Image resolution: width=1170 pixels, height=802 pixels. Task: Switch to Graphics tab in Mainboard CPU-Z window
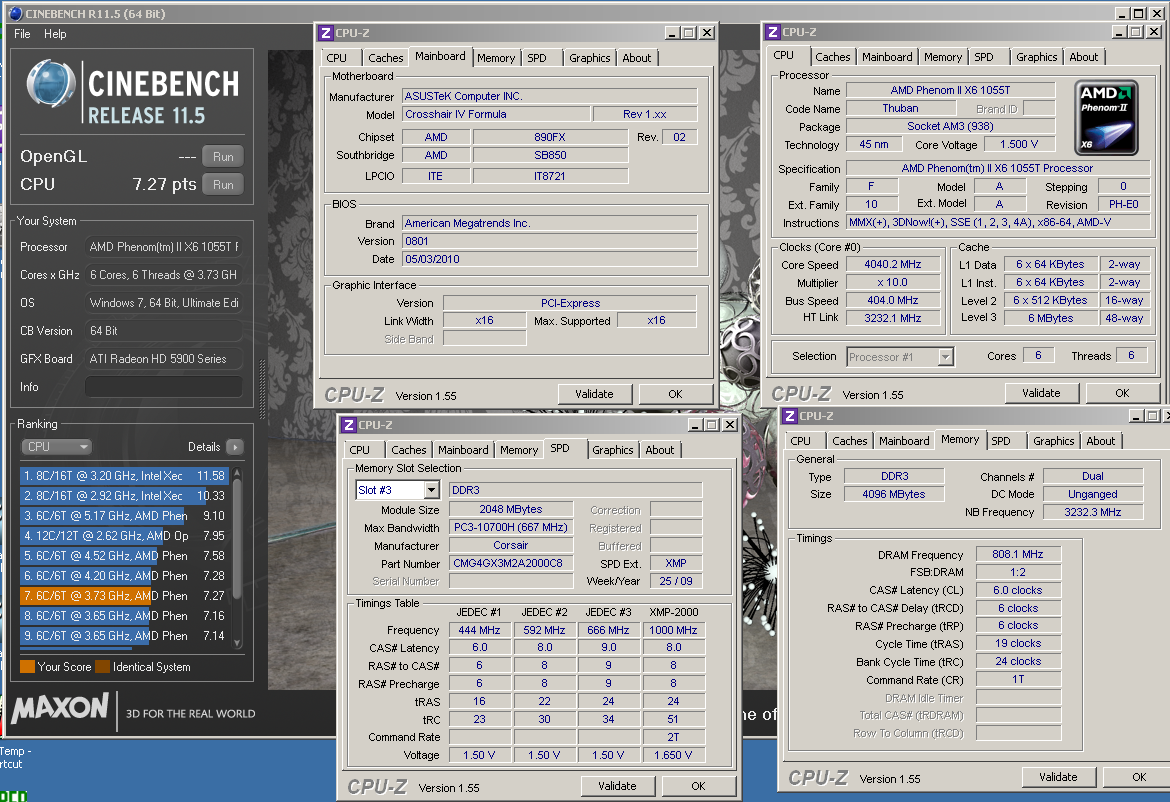tap(589, 57)
